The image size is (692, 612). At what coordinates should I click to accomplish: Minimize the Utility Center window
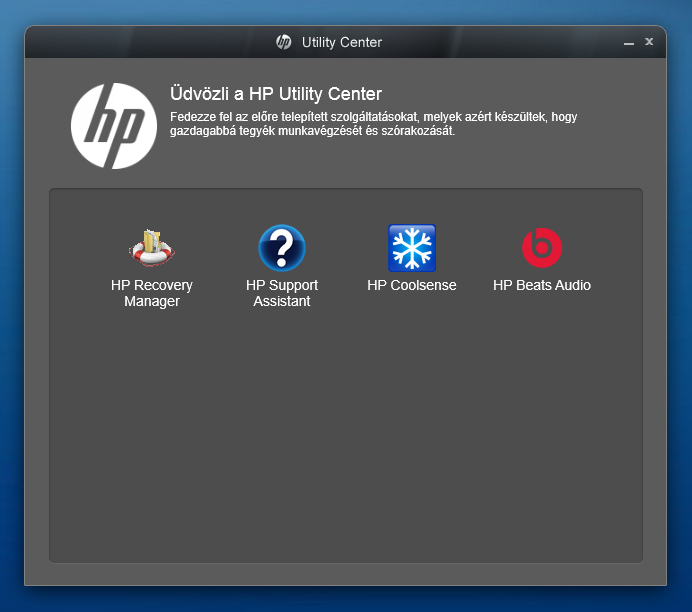pos(629,43)
